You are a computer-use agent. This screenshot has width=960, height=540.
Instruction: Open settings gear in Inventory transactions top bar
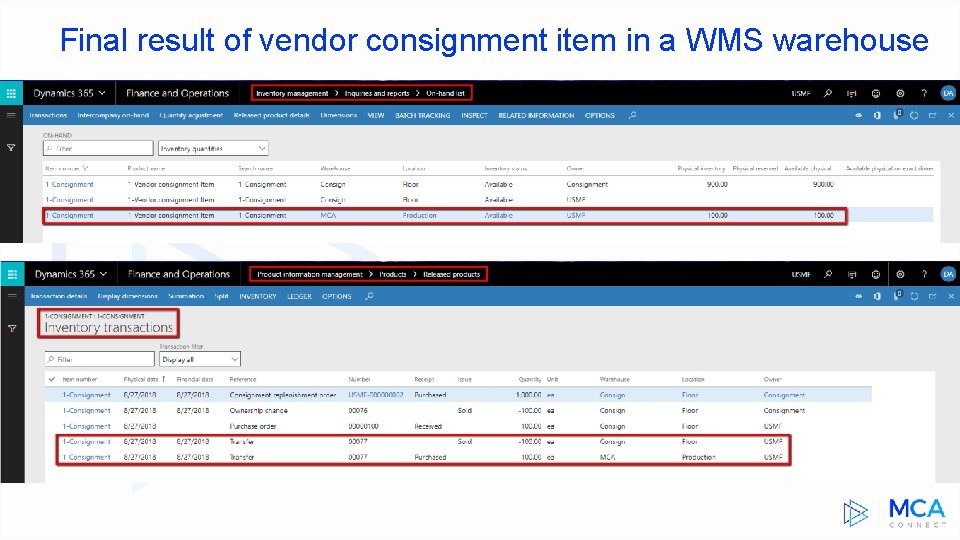[900, 274]
